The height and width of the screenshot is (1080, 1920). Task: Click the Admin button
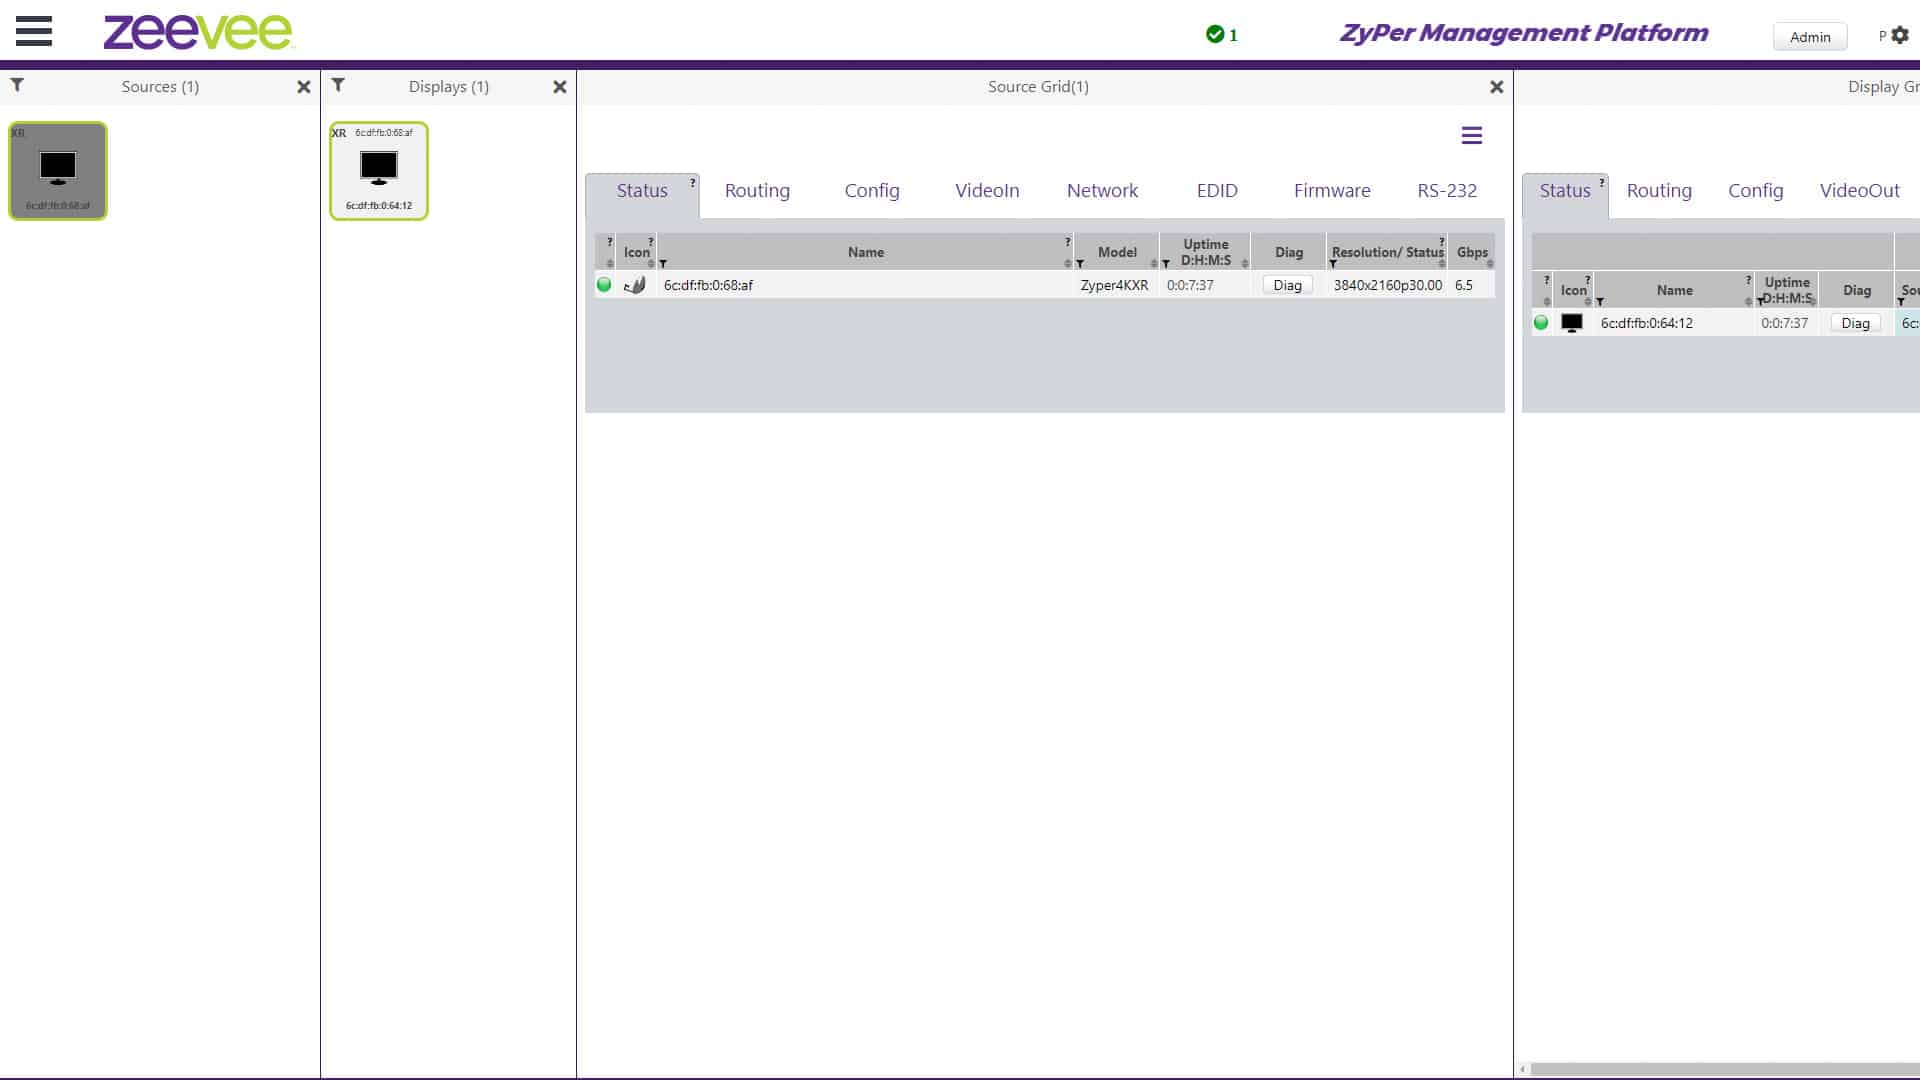pyautogui.click(x=1810, y=37)
